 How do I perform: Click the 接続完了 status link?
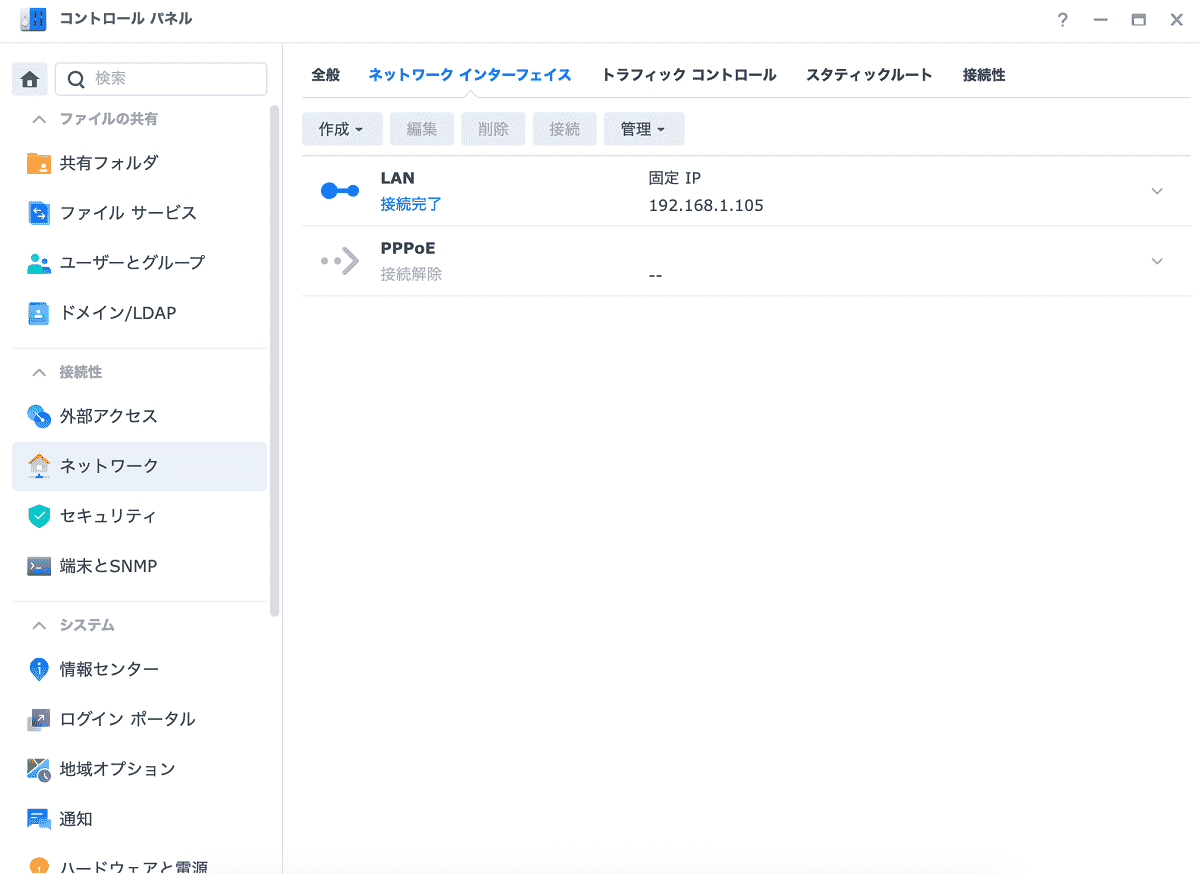click(x=411, y=204)
